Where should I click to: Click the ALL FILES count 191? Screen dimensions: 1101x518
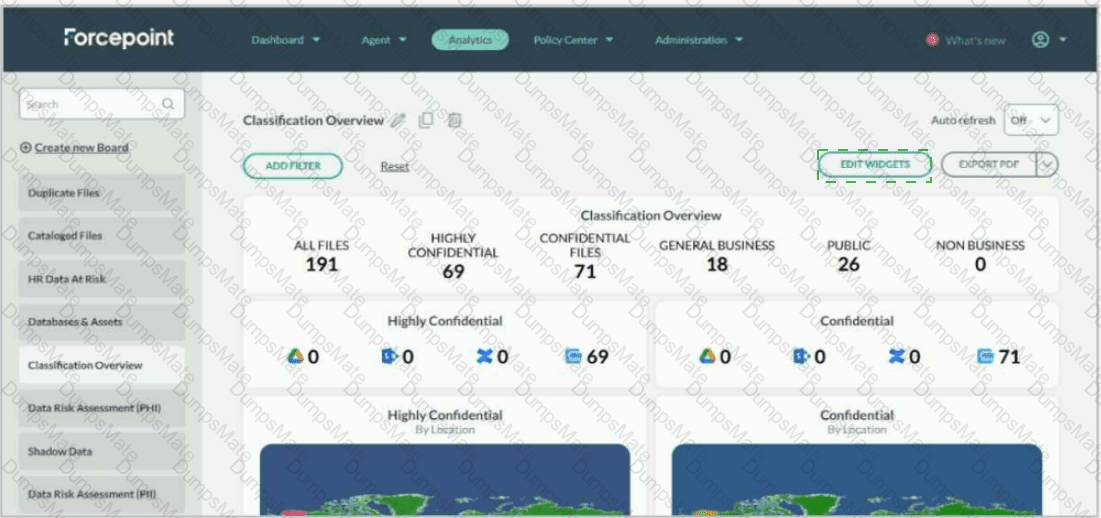pos(322,265)
